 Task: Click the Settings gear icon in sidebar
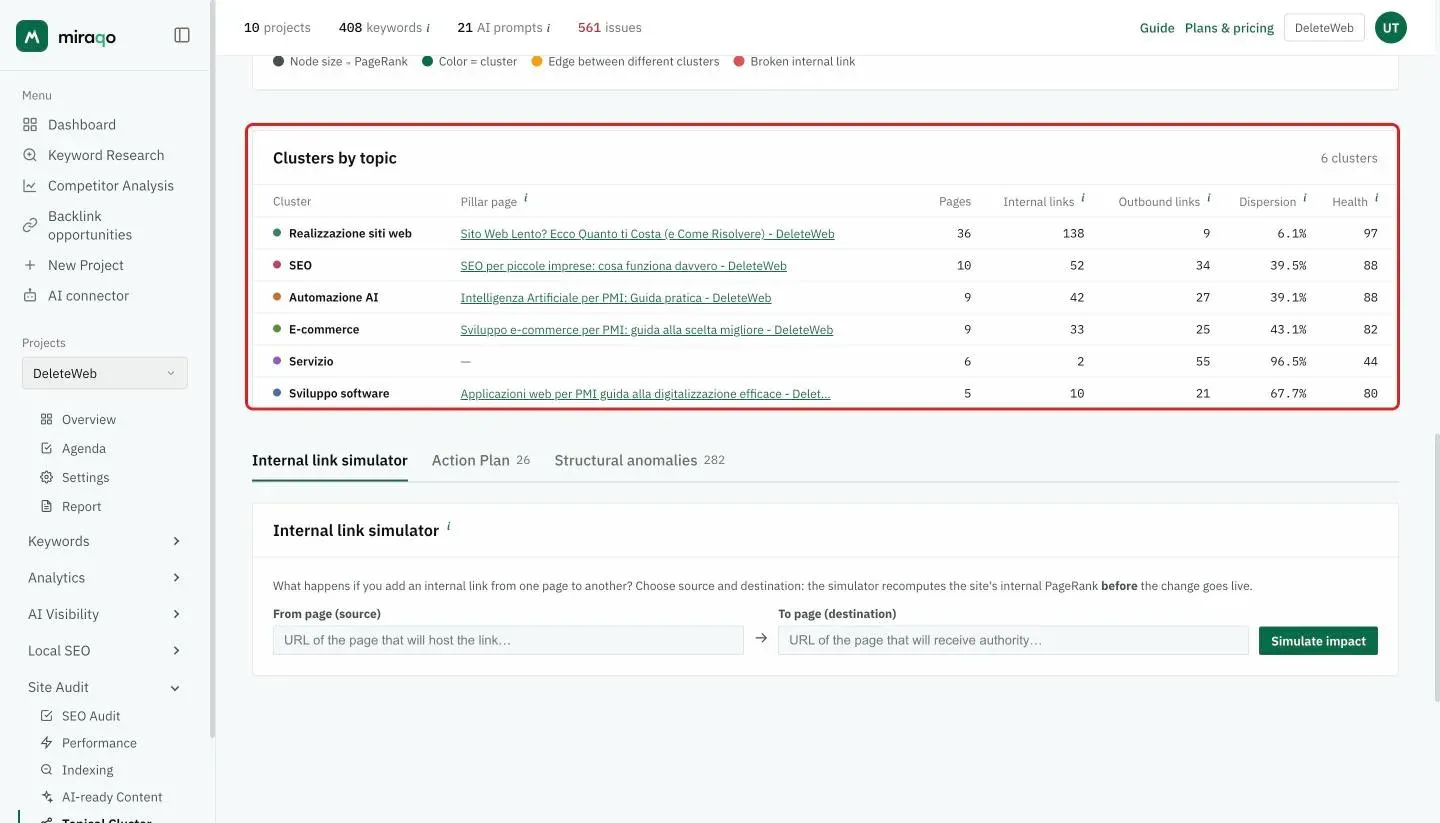point(46,477)
